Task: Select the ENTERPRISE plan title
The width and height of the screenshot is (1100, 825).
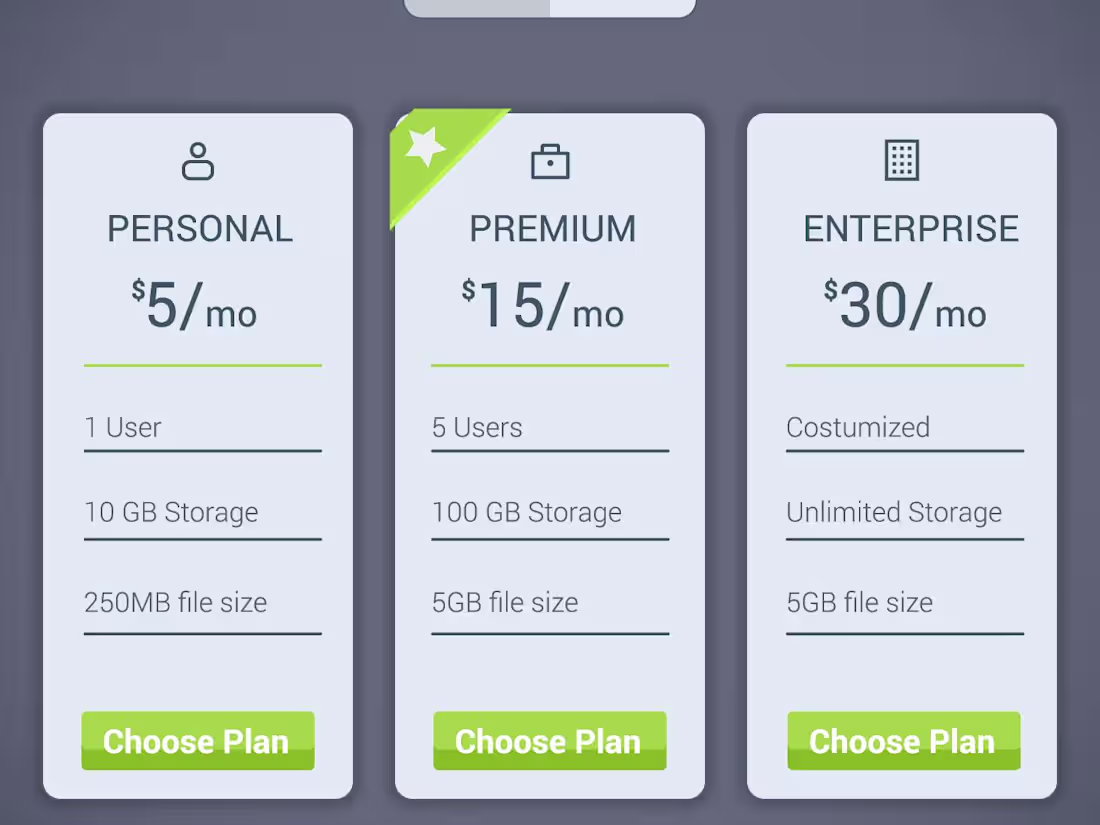Action: (x=910, y=228)
